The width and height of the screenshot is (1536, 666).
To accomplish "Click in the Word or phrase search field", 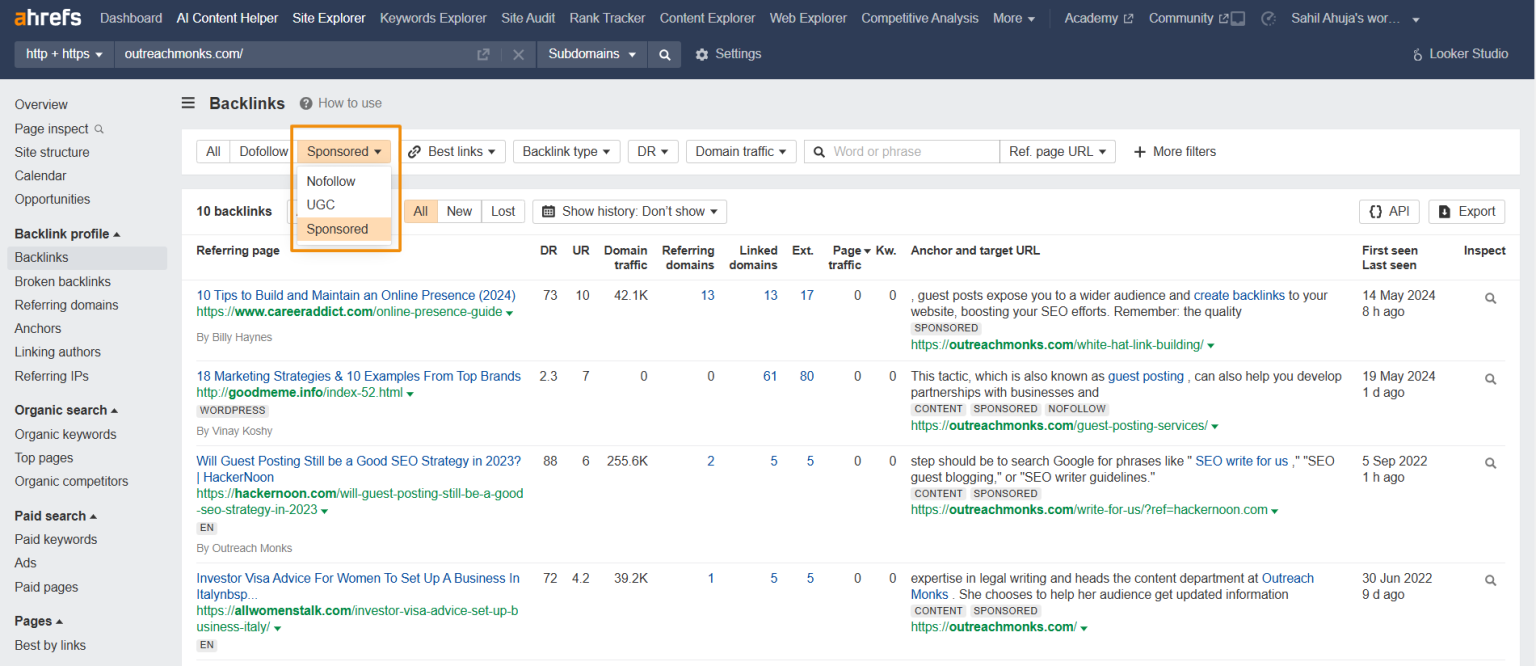I will point(902,152).
